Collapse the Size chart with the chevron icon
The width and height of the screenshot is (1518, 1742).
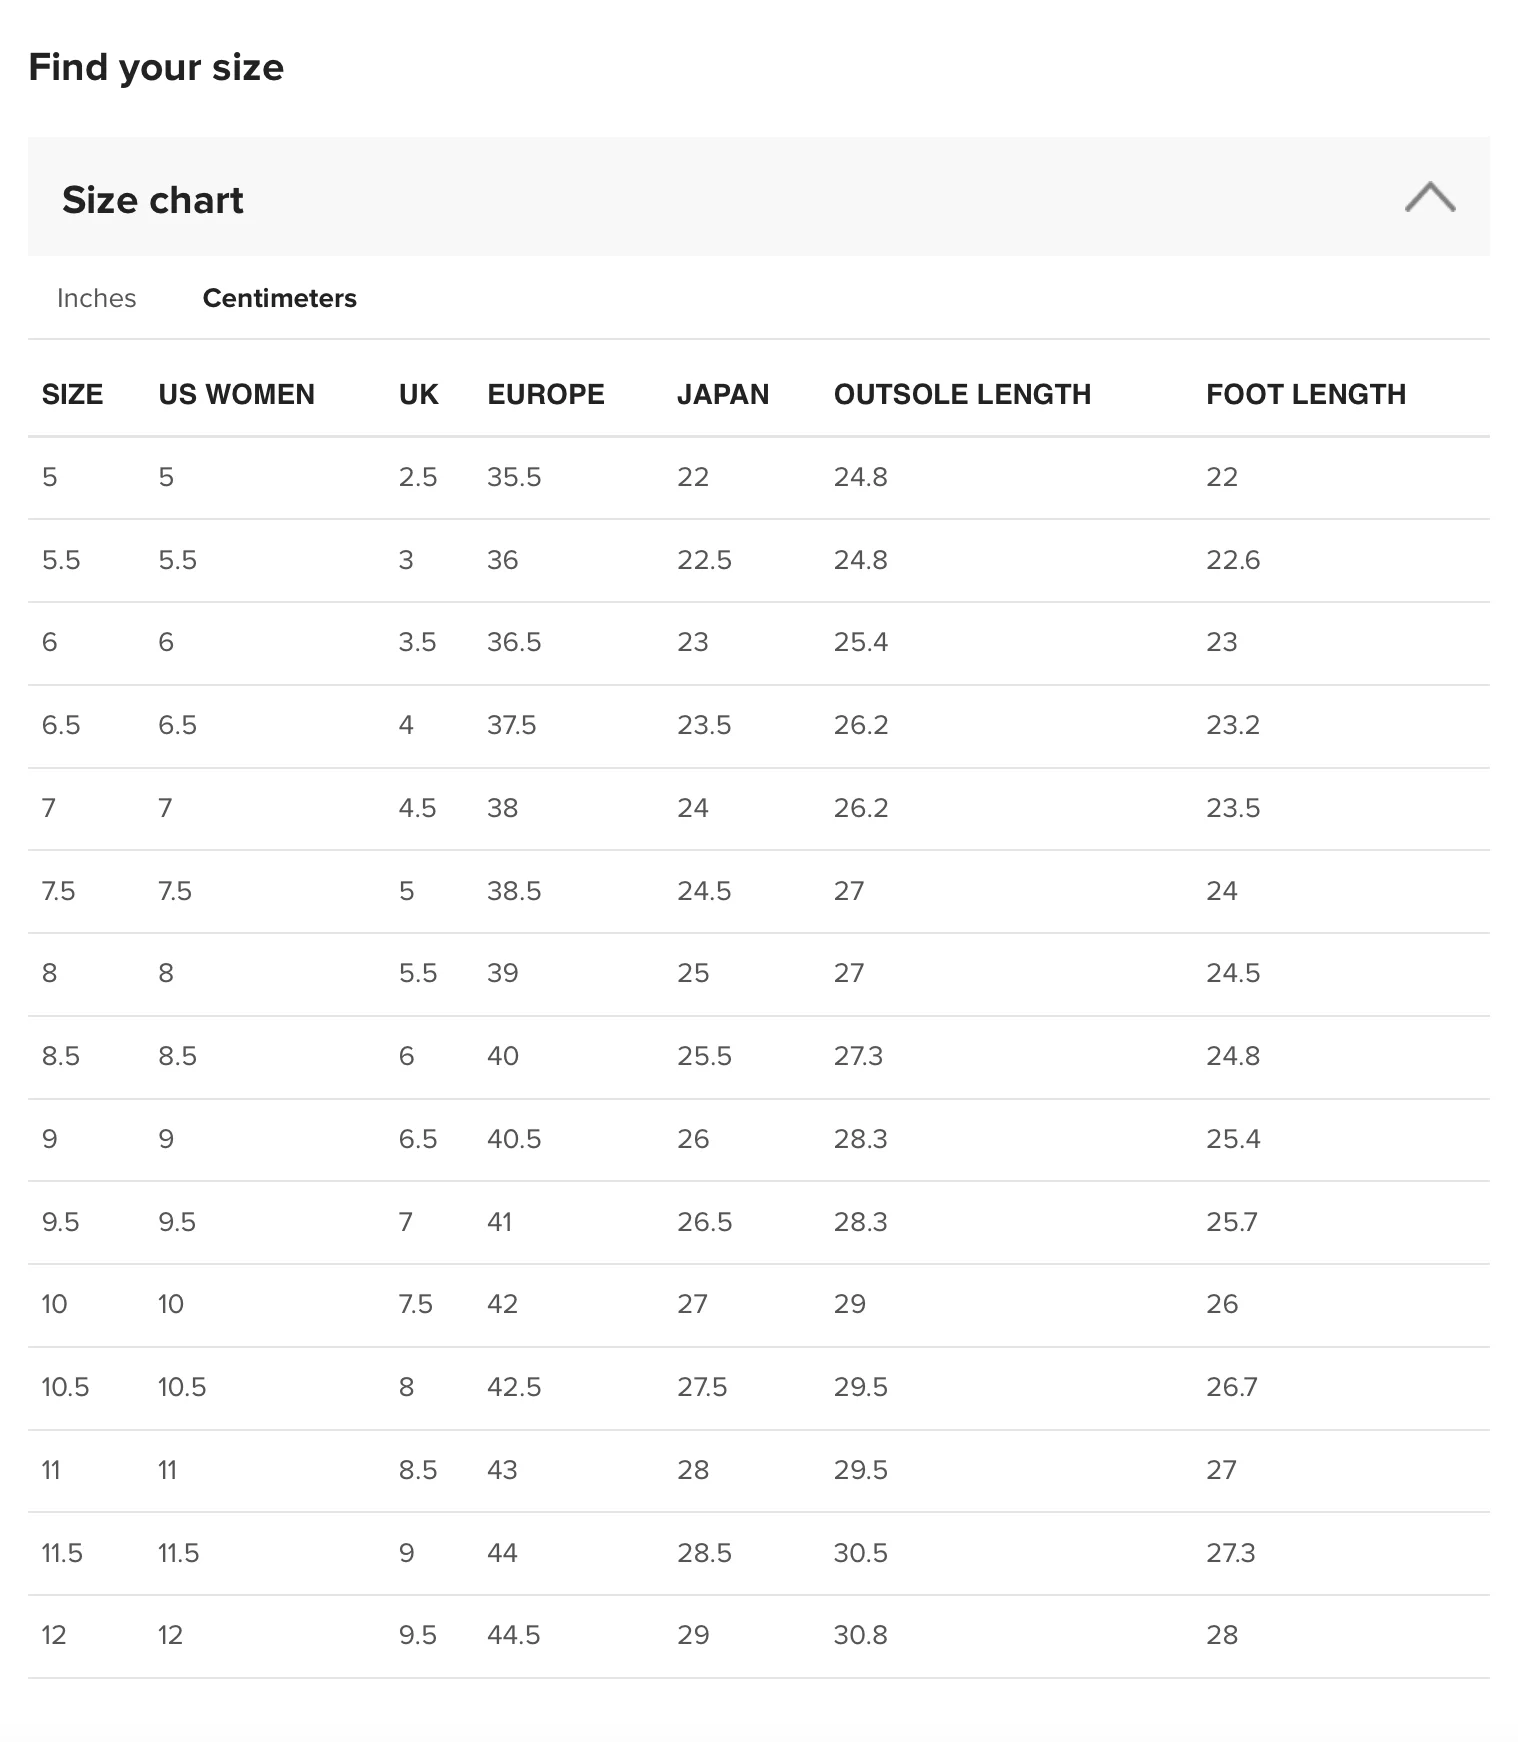[x=1429, y=197]
